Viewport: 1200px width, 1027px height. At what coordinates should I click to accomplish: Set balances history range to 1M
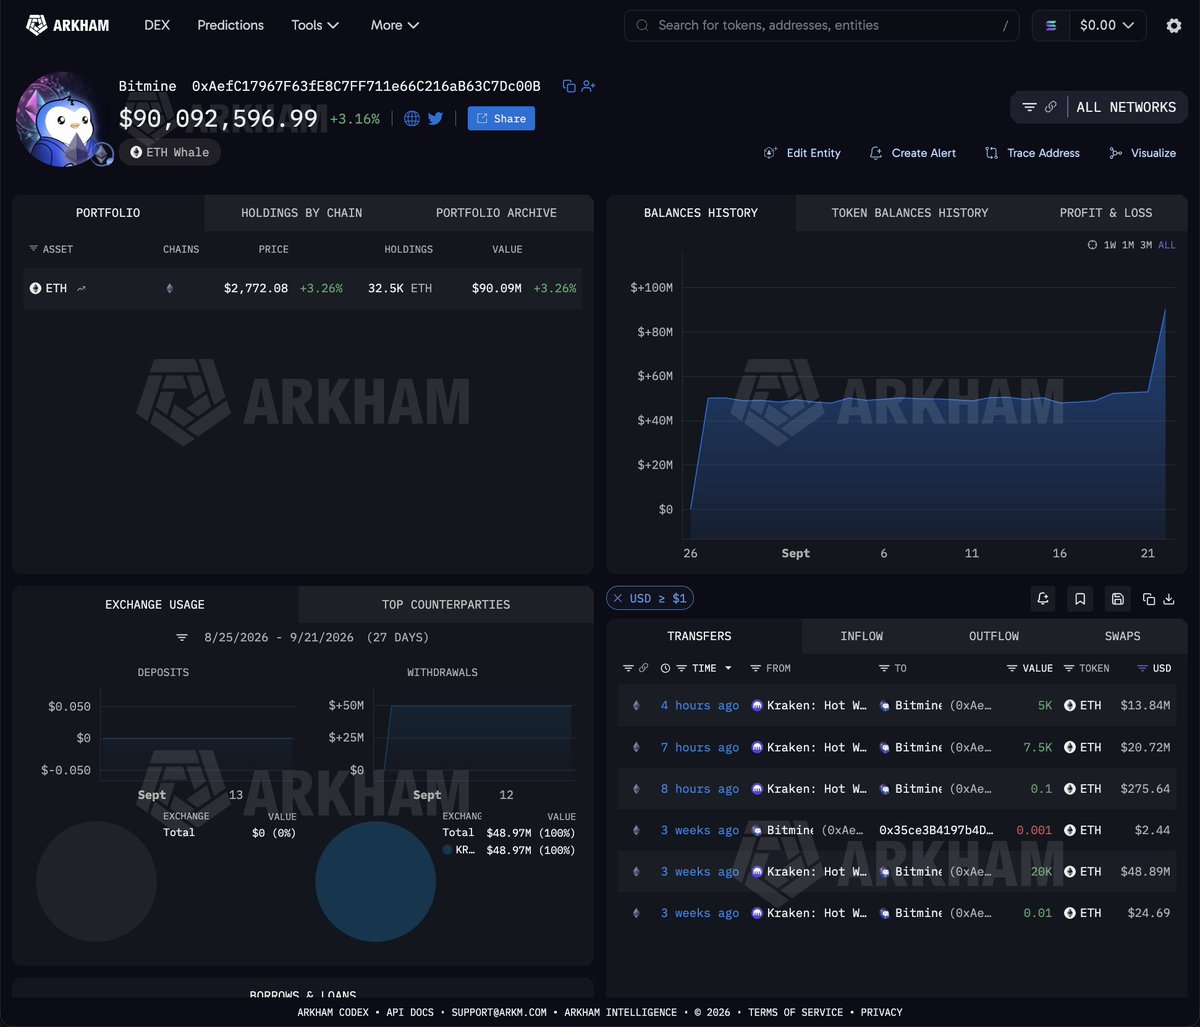tap(1127, 245)
